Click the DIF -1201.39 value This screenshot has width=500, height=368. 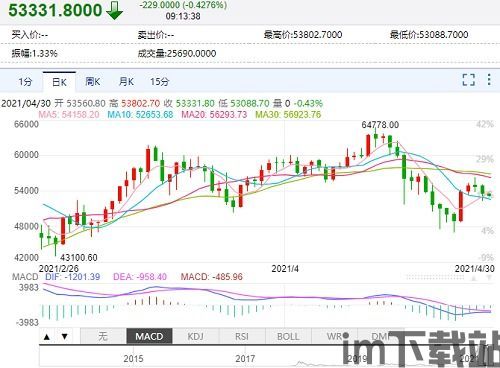tap(73, 277)
